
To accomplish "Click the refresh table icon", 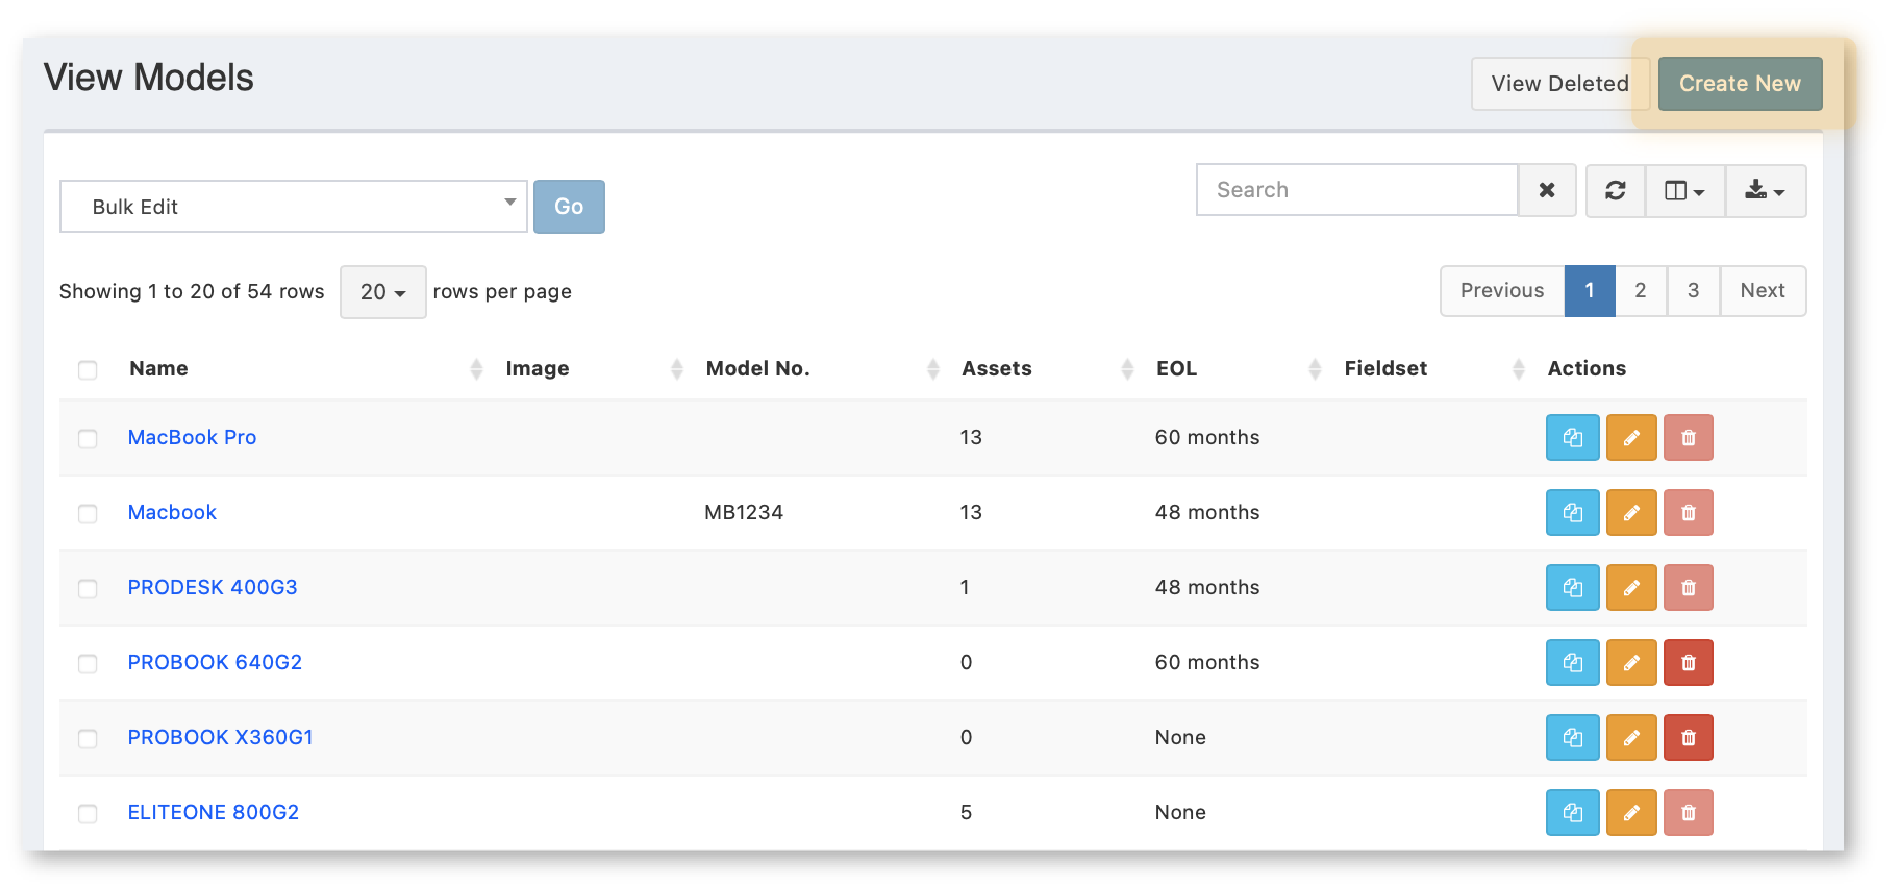I will [1615, 190].
